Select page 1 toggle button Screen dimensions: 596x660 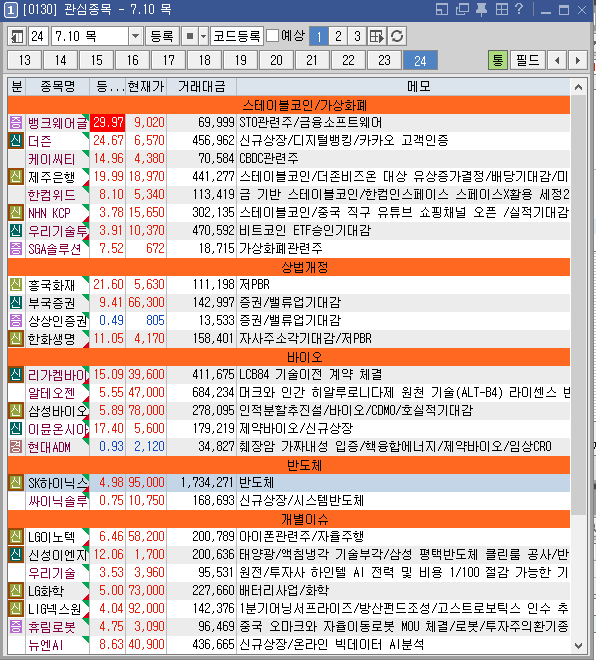[x=319, y=36]
